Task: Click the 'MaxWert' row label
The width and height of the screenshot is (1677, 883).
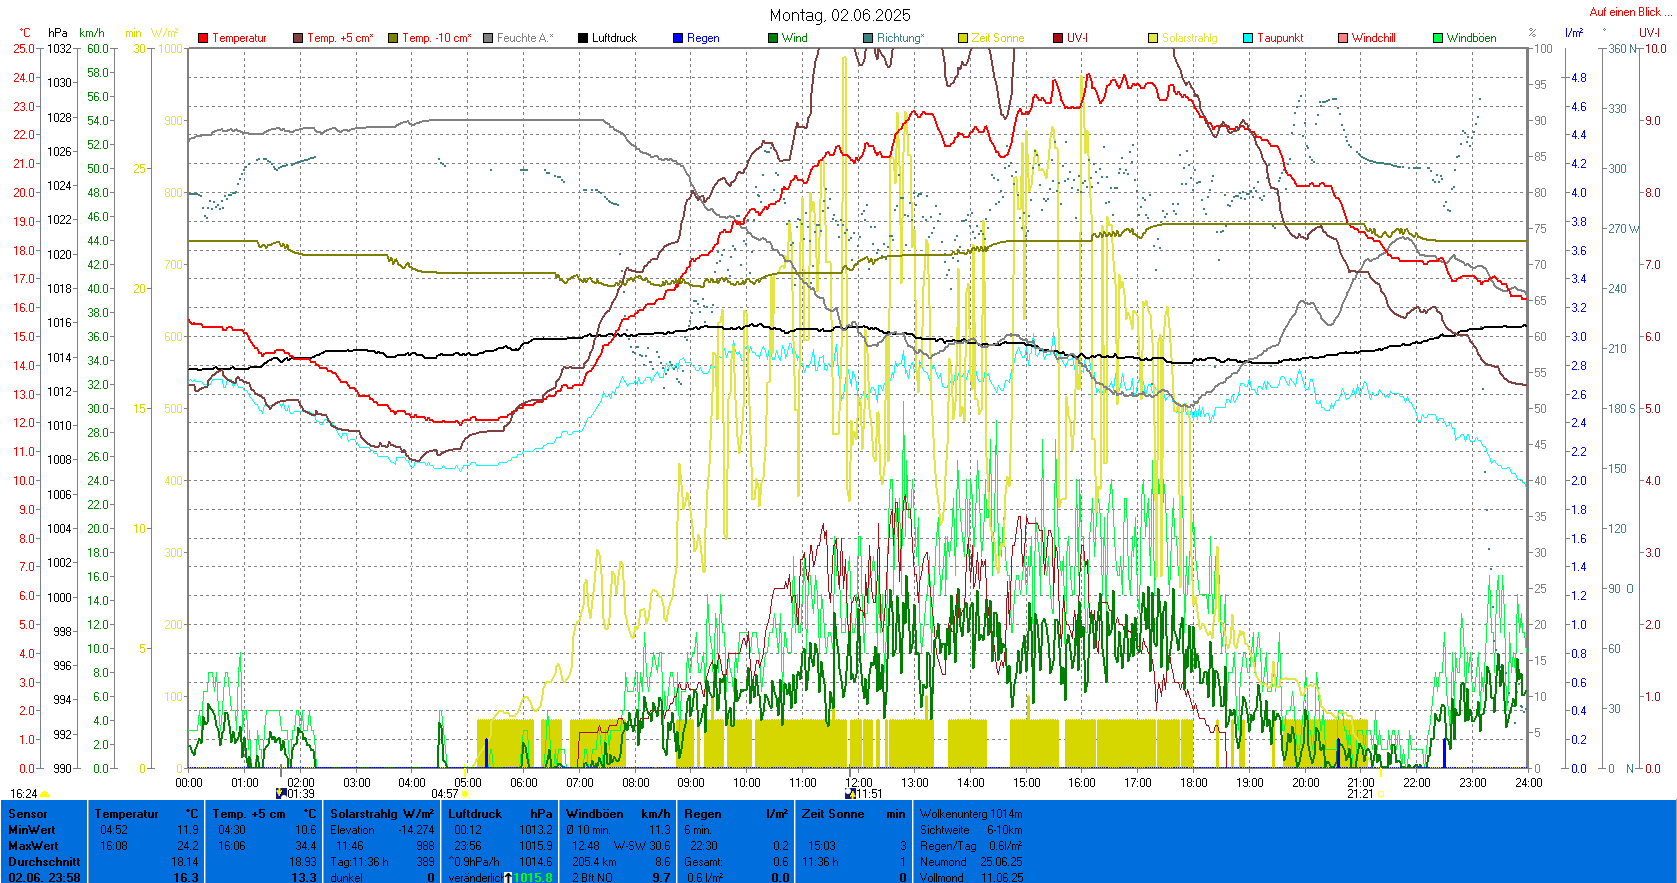Action: click(x=33, y=846)
